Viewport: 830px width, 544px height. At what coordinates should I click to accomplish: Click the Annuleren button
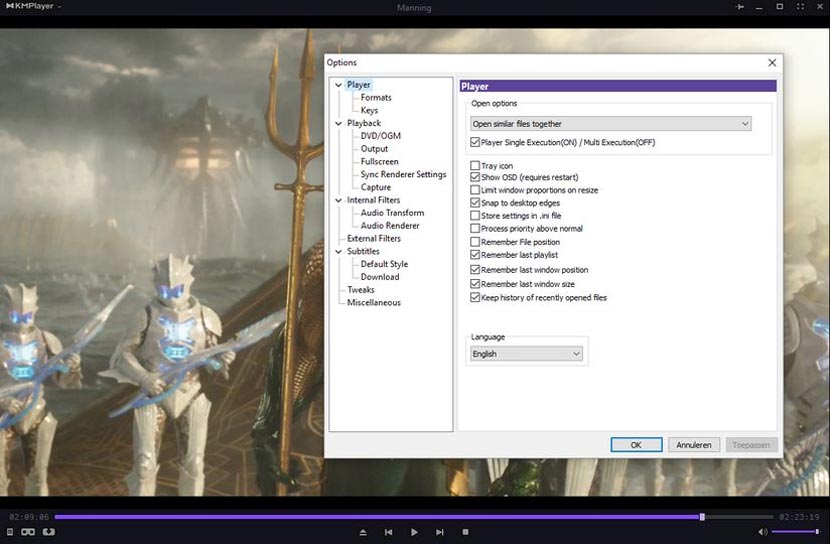(693, 445)
